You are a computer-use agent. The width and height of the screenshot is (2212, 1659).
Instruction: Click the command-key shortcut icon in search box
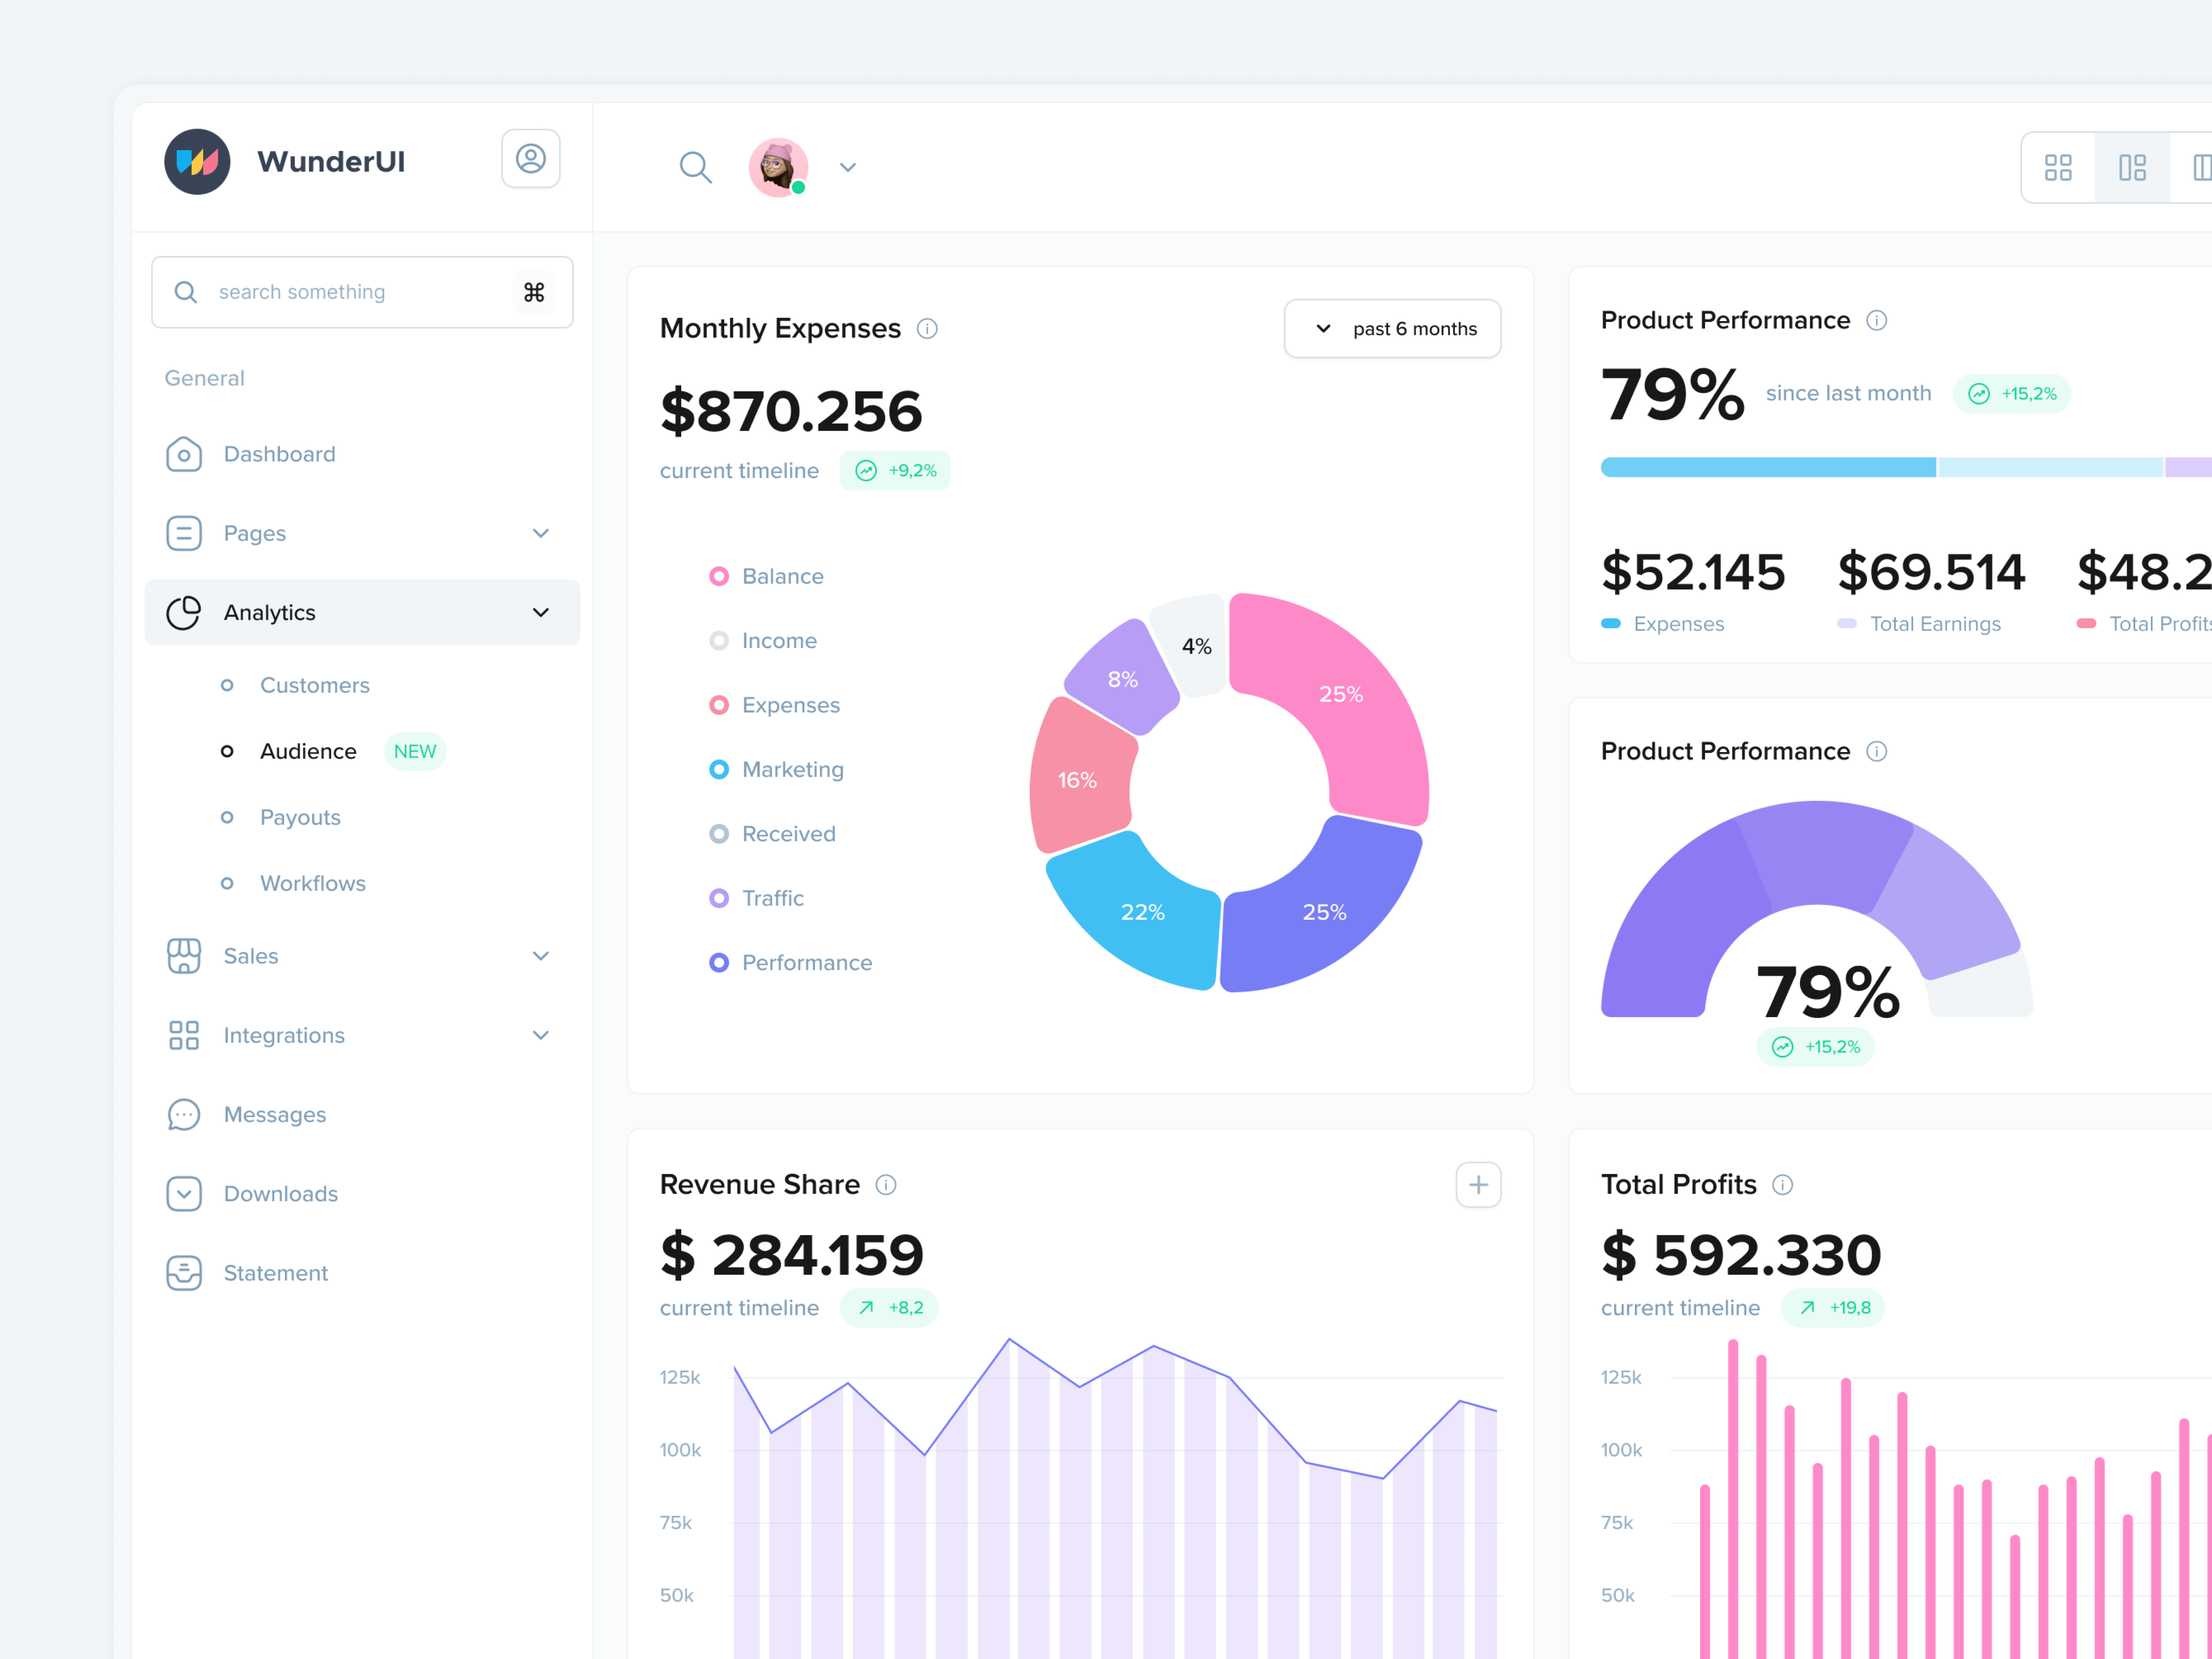[534, 292]
